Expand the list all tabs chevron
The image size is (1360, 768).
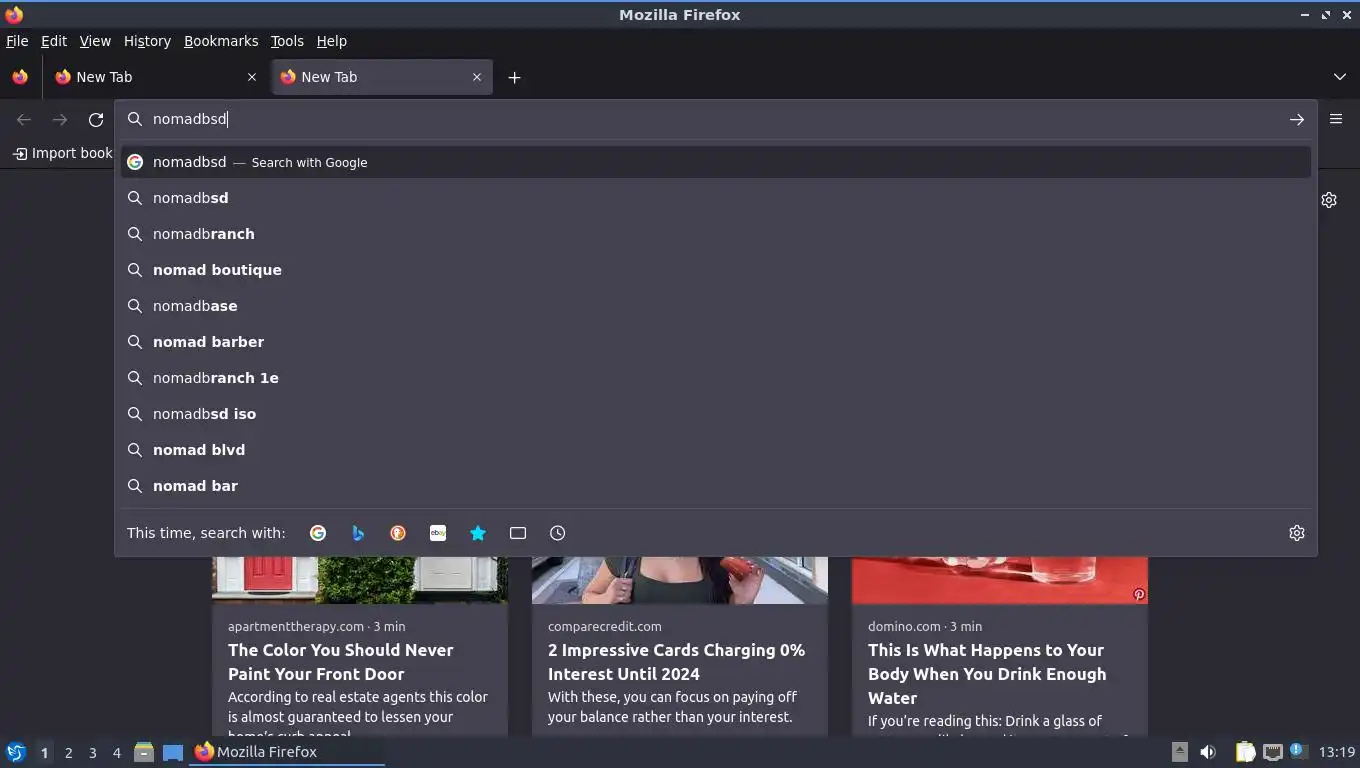(x=1340, y=77)
